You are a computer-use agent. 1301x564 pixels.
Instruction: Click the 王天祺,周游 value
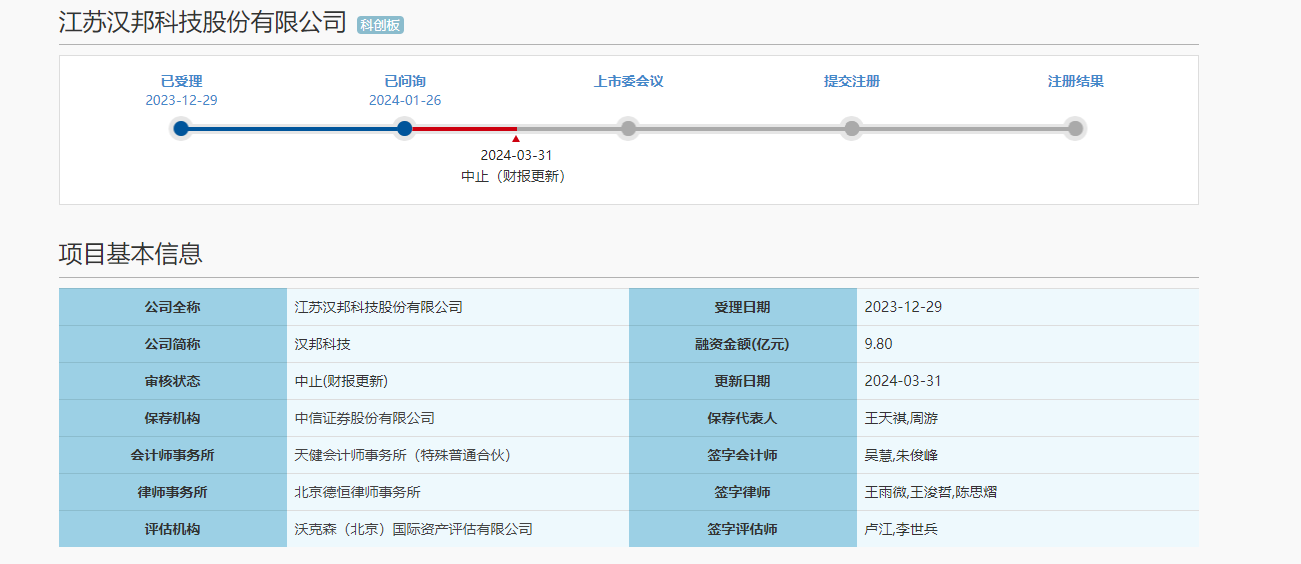[x=902, y=418]
